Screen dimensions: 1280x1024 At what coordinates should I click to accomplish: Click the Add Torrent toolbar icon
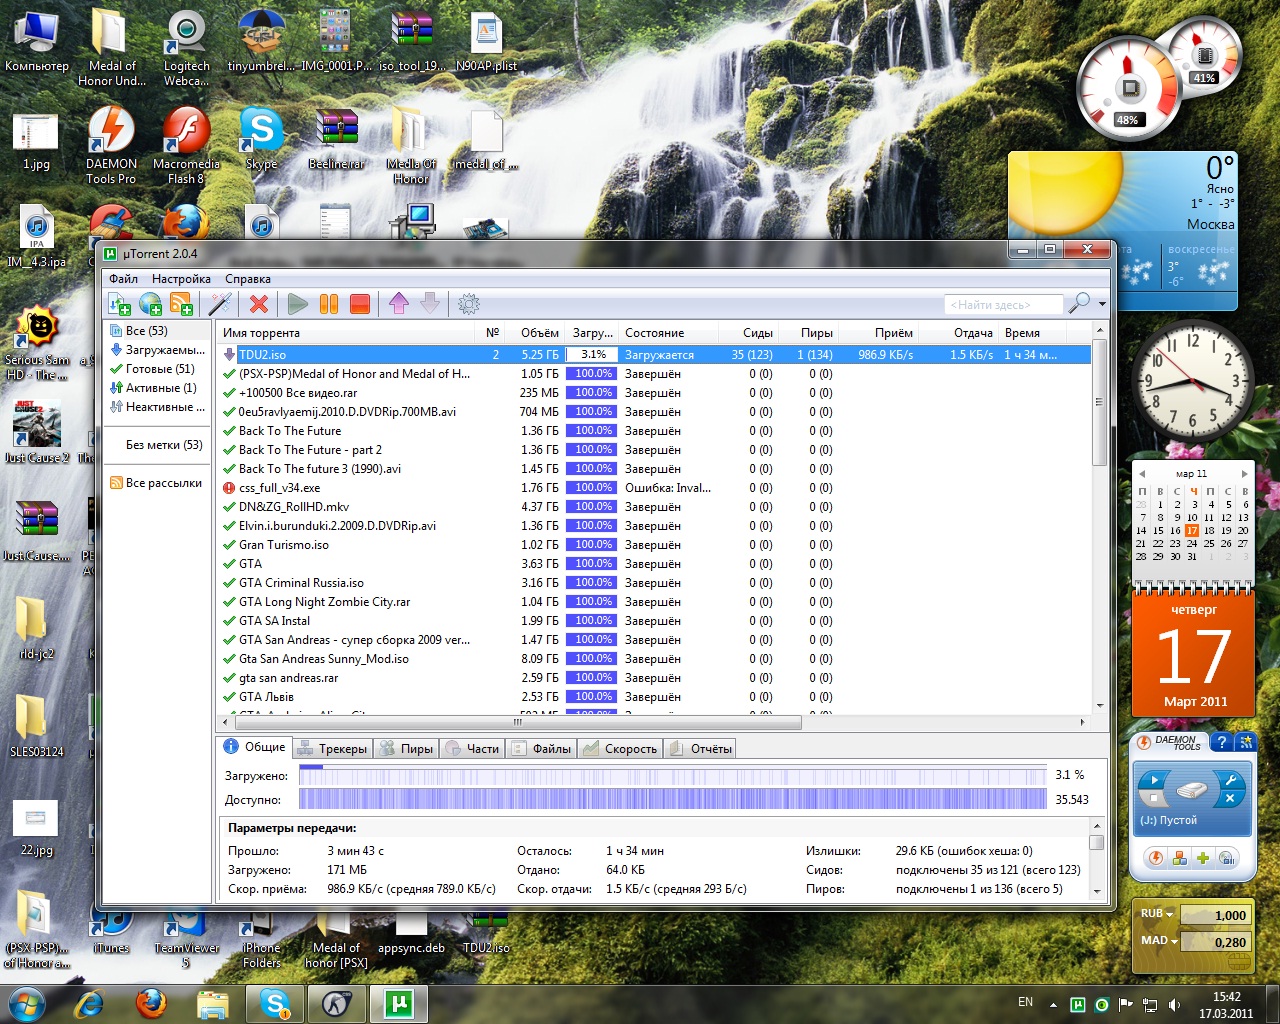119,304
